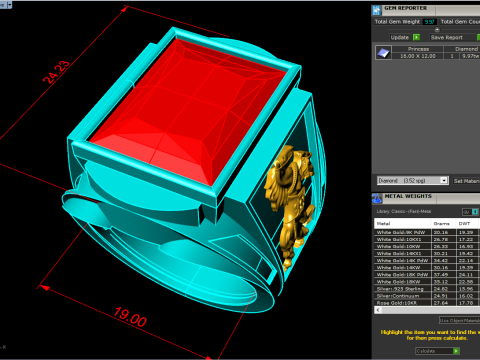This screenshot has height=360, width=480.
Task: Select the 19.00 dimension annotation in viewport
Action: [x=130, y=317]
